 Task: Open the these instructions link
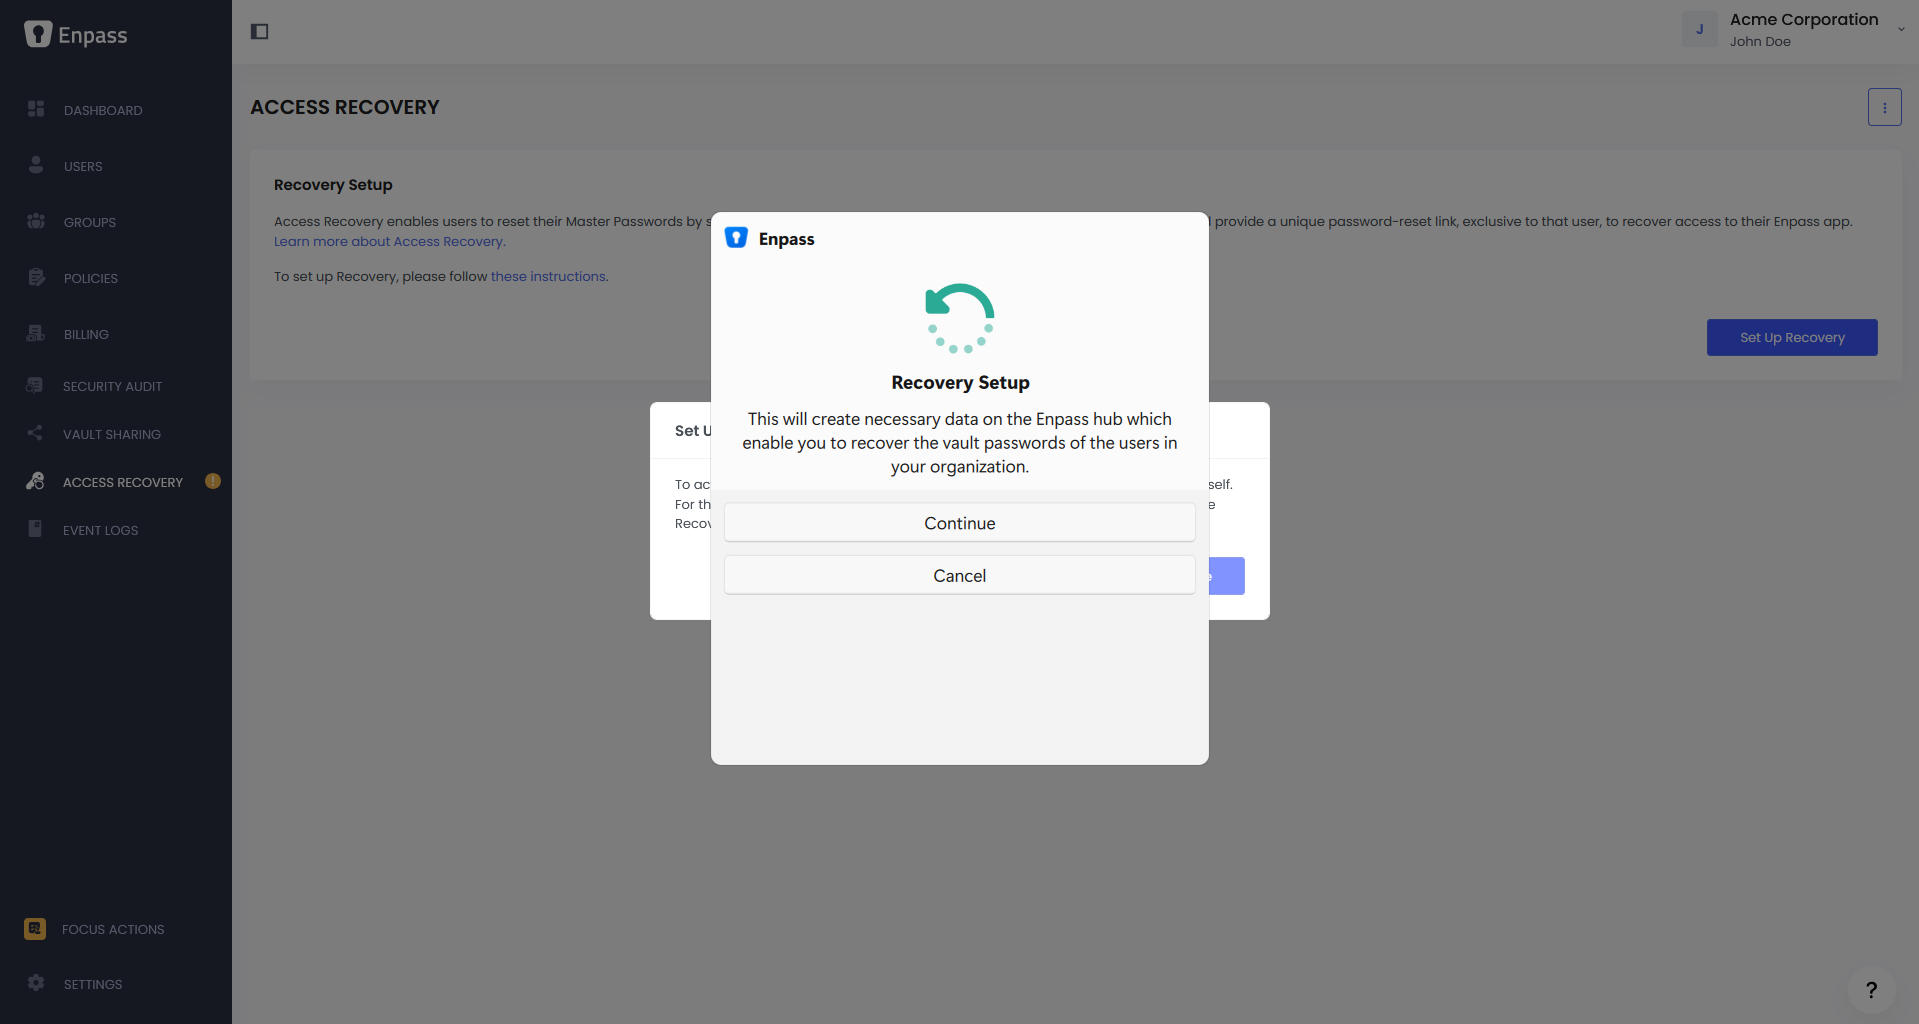(548, 276)
